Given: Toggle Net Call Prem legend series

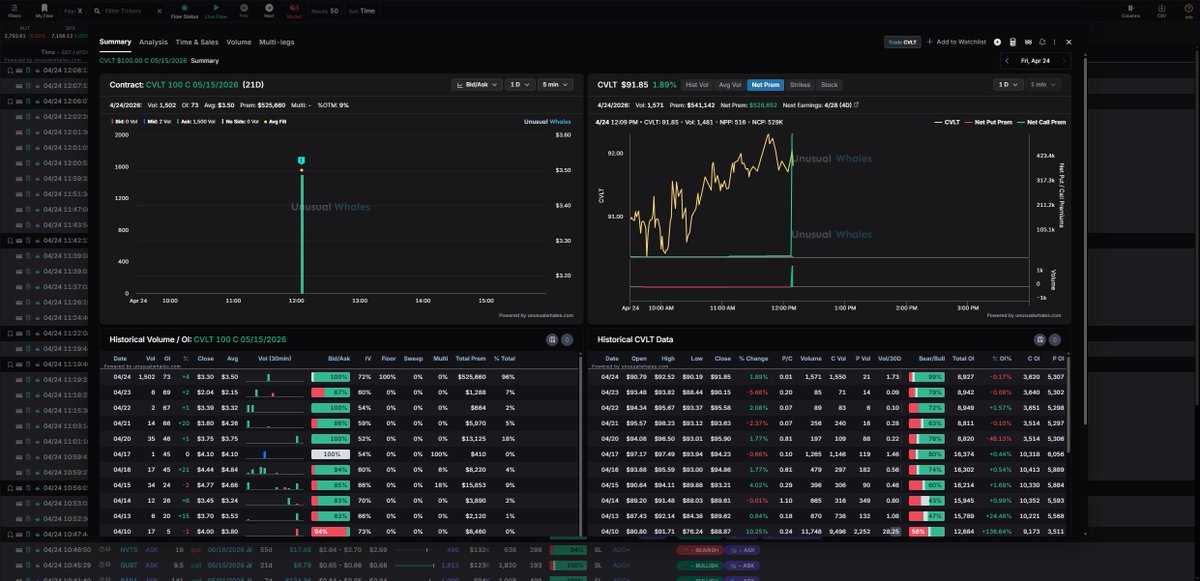Looking at the screenshot, I should coord(1041,121).
